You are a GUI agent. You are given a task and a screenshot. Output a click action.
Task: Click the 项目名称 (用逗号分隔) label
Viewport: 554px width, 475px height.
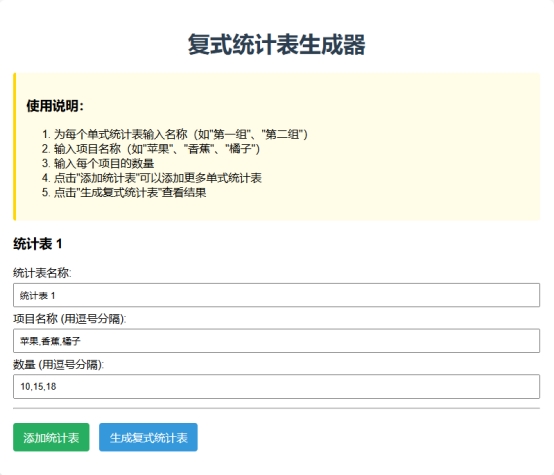[x=70, y=319]
